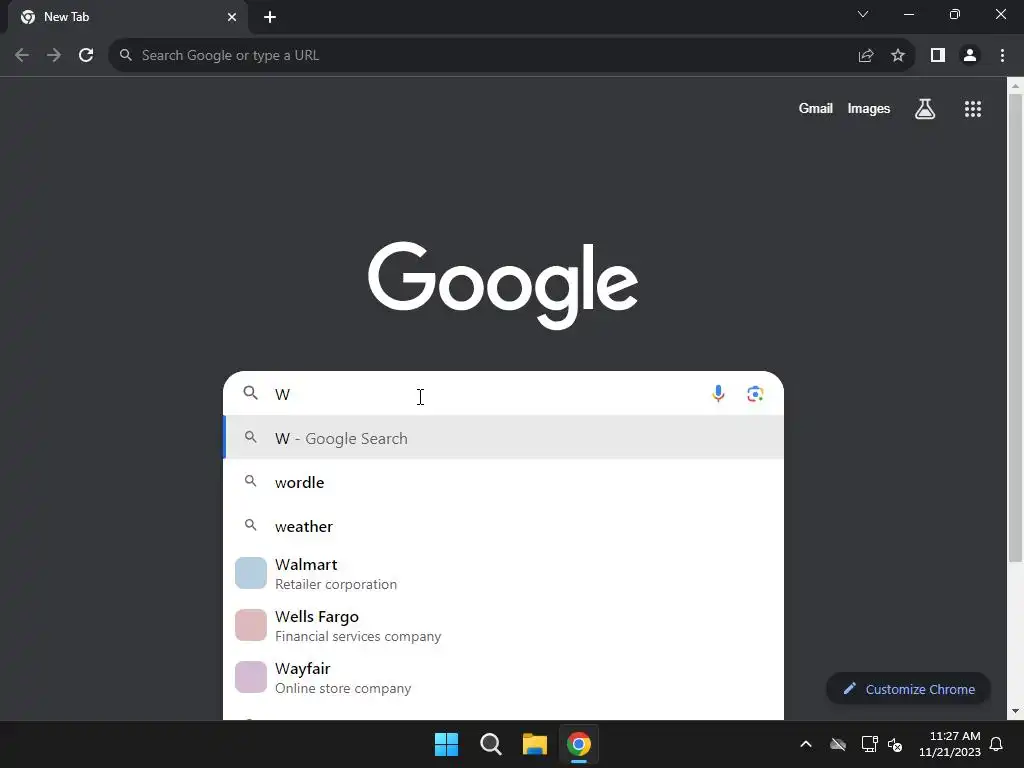Open the Images link
This screenshot has height=768, width=1024.
point(869,108)
